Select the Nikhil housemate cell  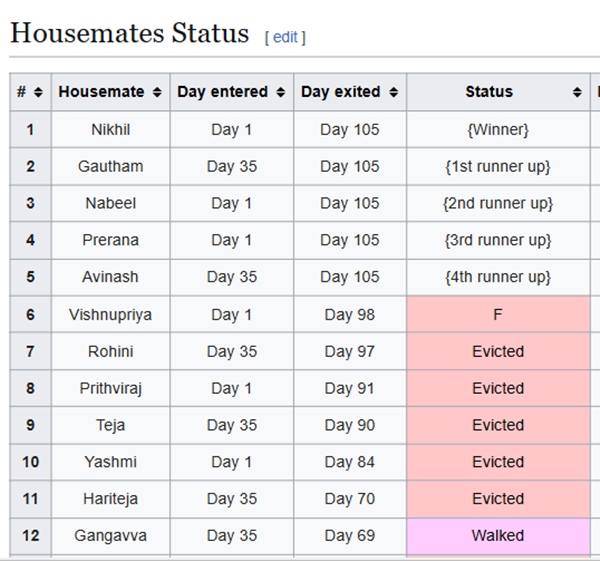pyautogui.click(x=110, y=130)
